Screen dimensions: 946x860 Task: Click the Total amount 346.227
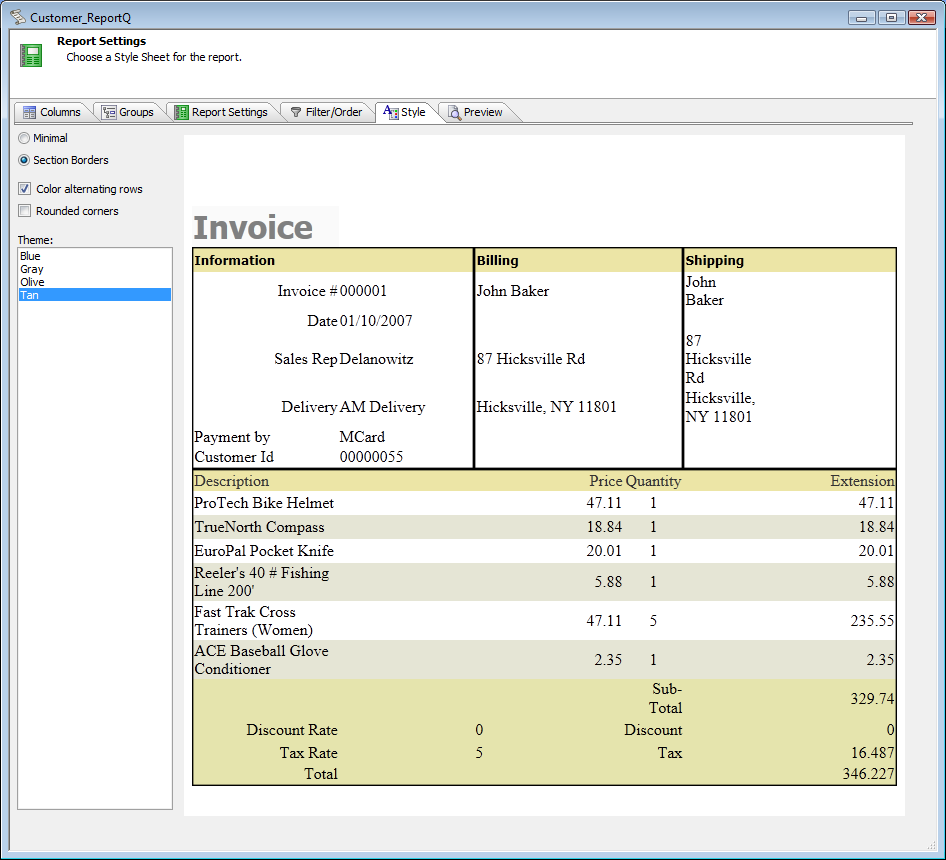pos(869,774)
